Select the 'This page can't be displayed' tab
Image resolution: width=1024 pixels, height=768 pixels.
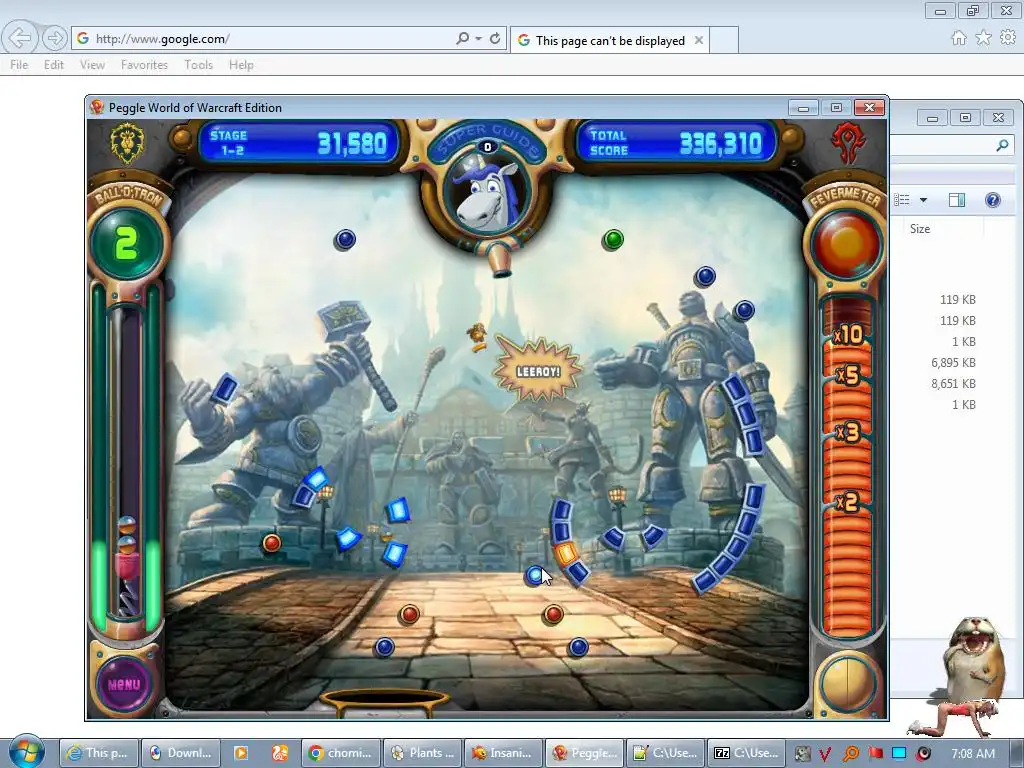point(609,40)
